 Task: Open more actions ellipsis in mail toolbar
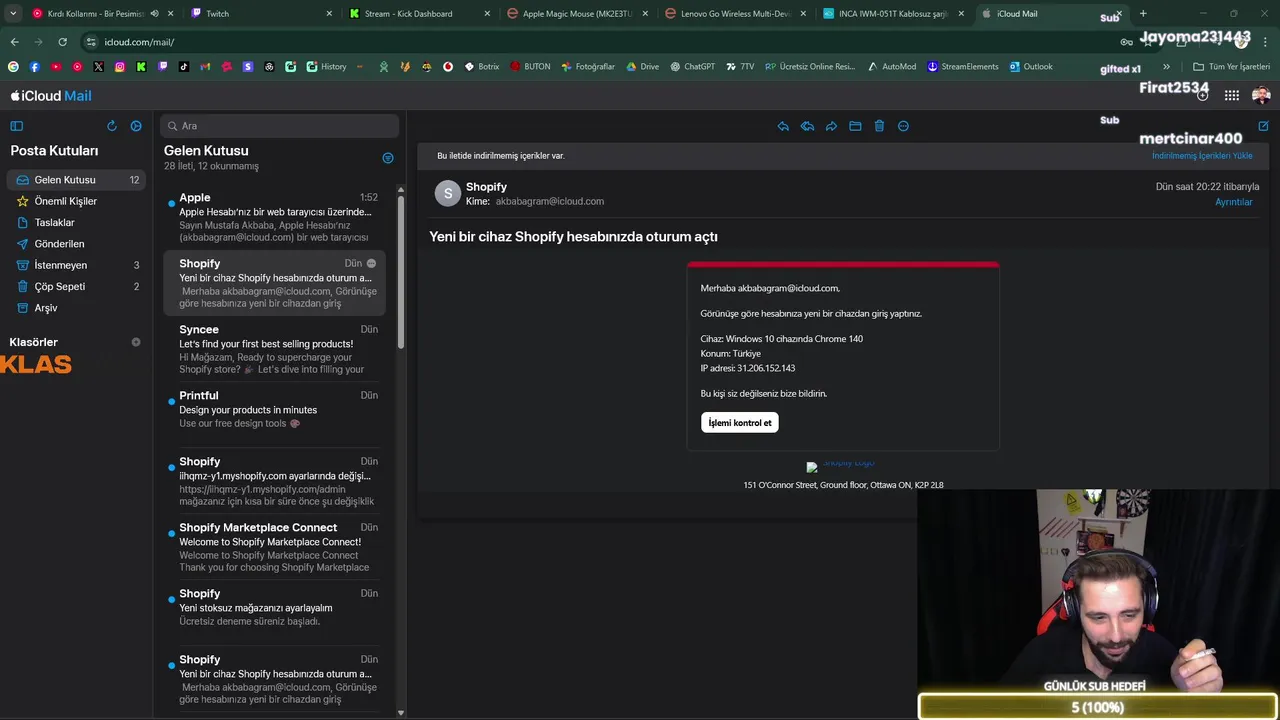pos(903,126)
